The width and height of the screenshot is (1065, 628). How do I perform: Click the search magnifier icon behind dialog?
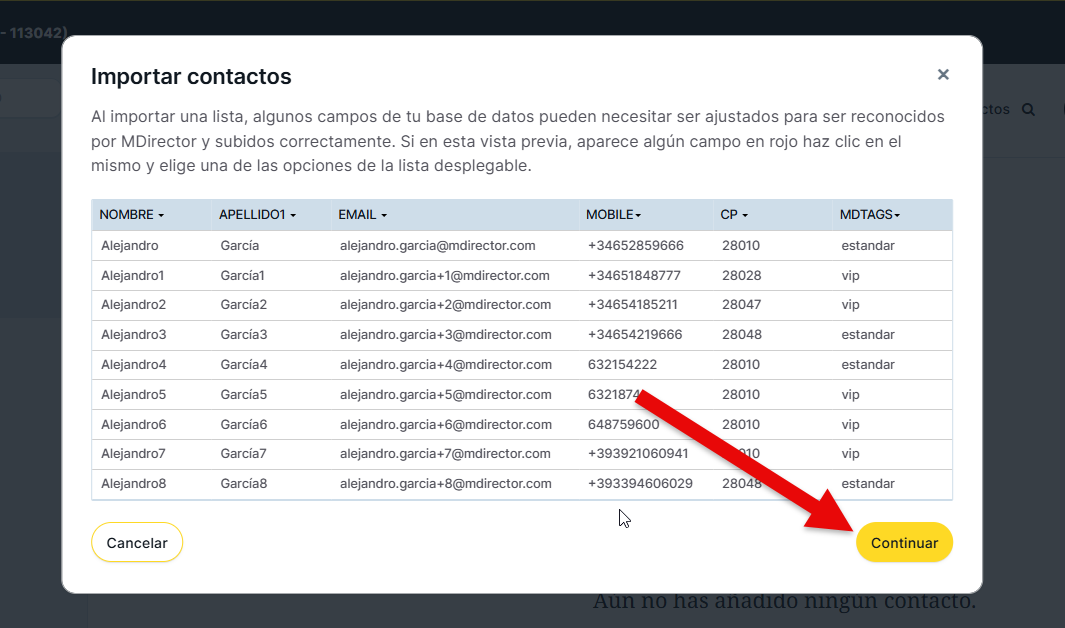click(1028, 110)
